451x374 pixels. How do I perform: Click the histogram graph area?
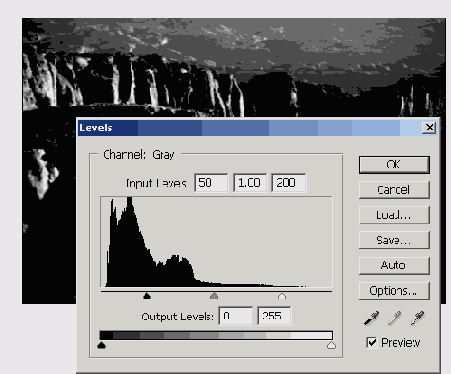[216, 242]
